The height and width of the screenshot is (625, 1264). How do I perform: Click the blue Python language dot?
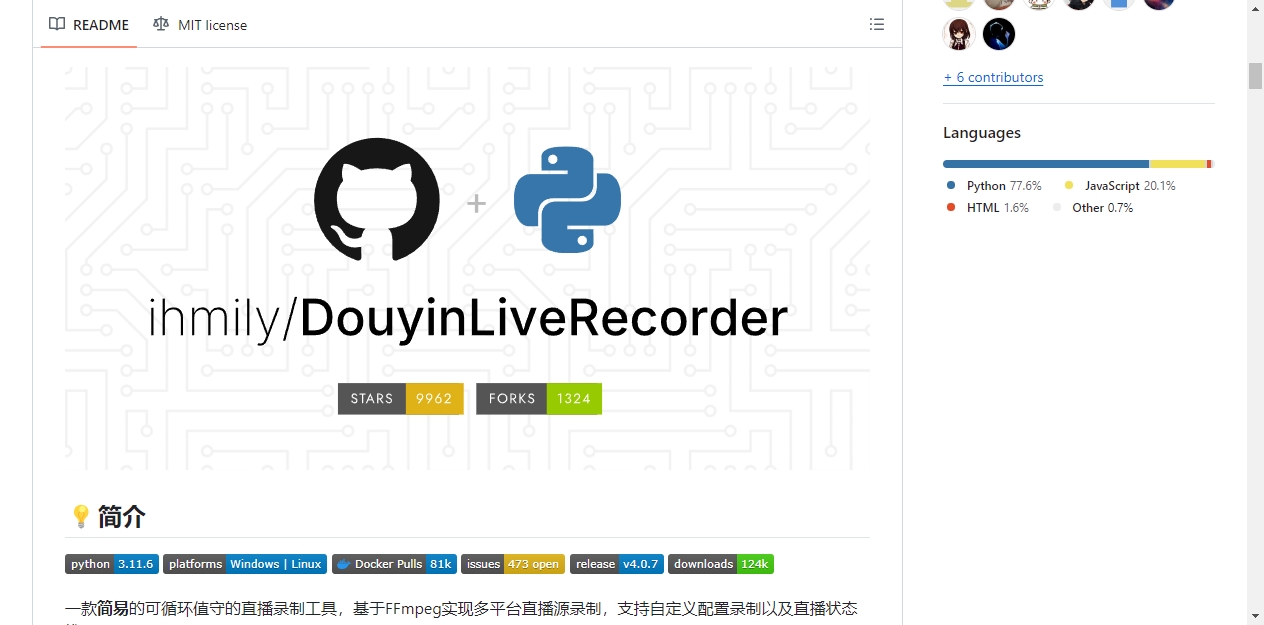point(951,186)
